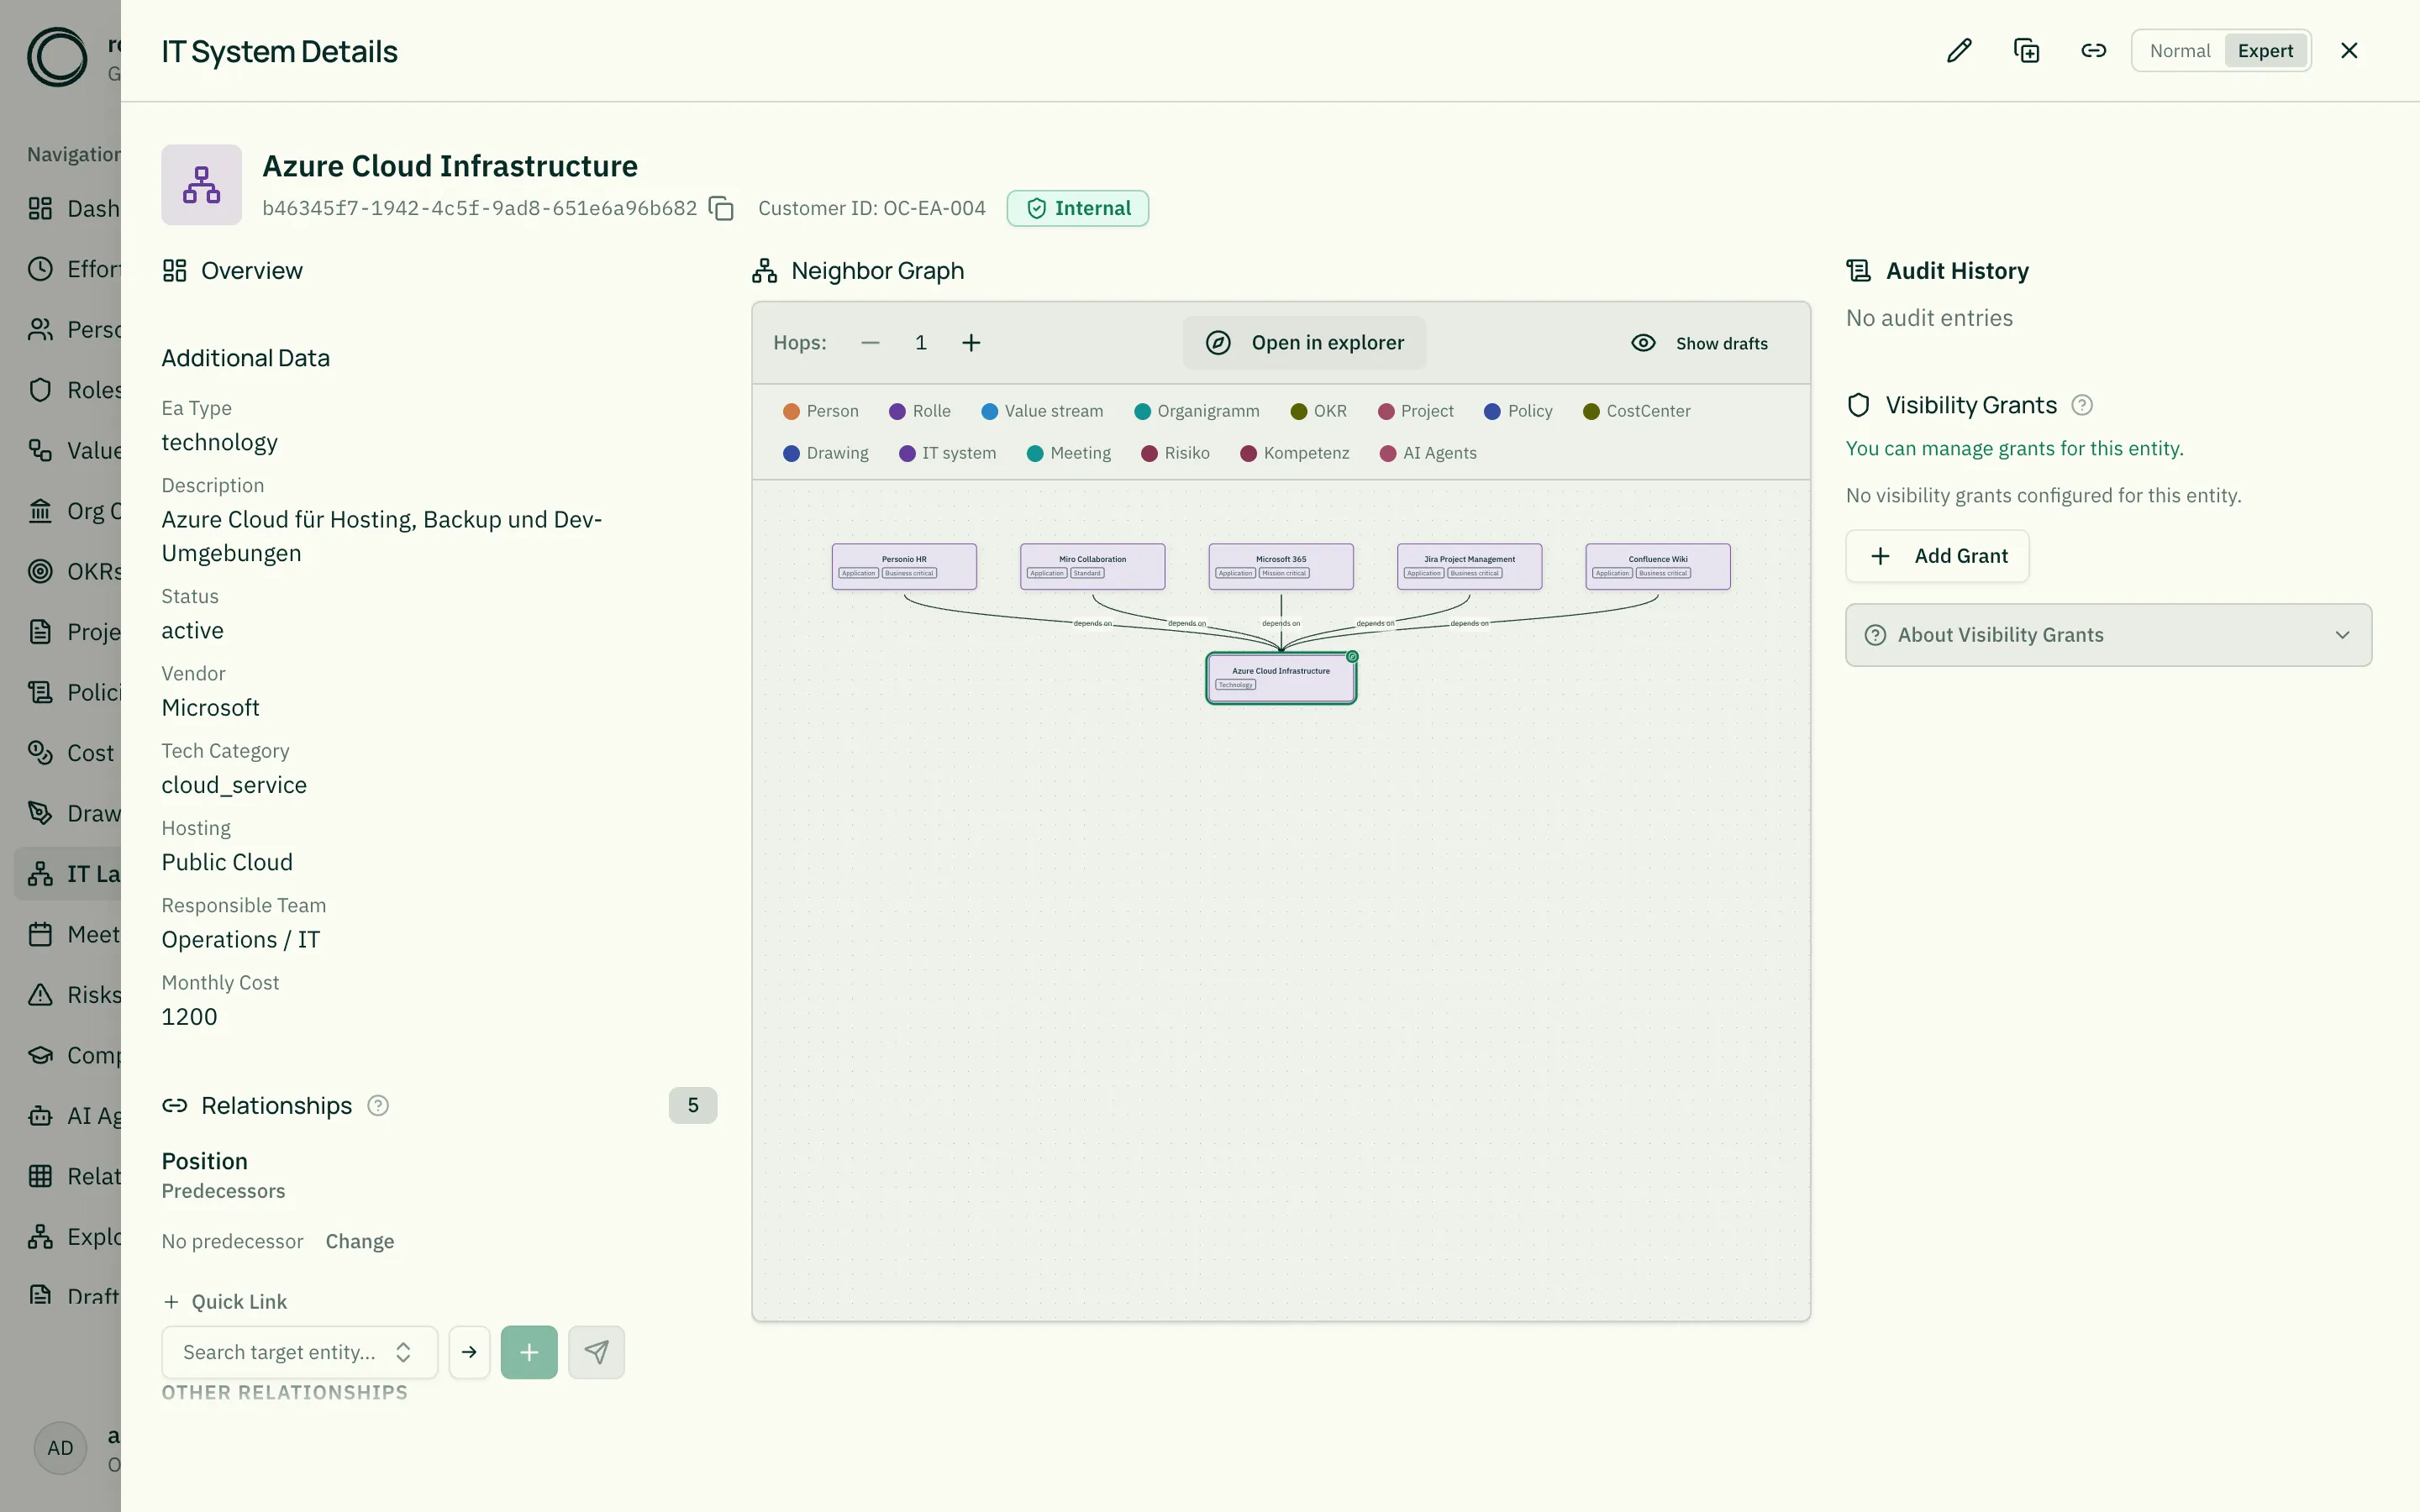Open the Search target entity combo box
Image resolution: width=2420 pixels, height=1512 pixels.
299,1352
